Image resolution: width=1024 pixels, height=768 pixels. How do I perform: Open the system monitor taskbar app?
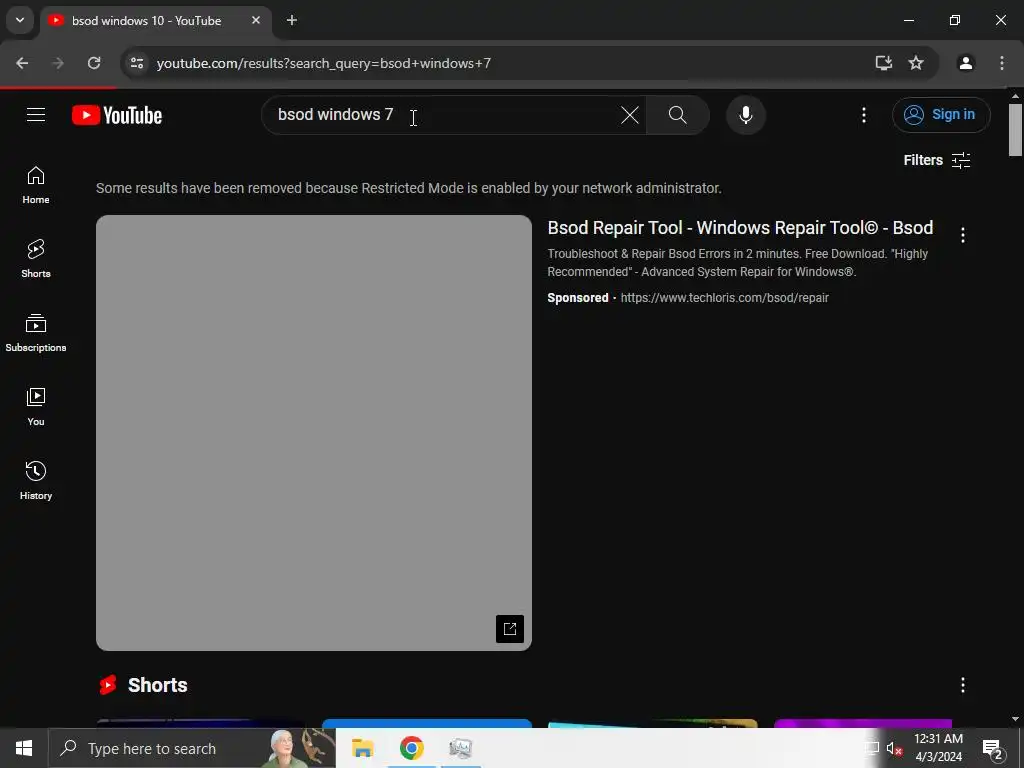460,748
